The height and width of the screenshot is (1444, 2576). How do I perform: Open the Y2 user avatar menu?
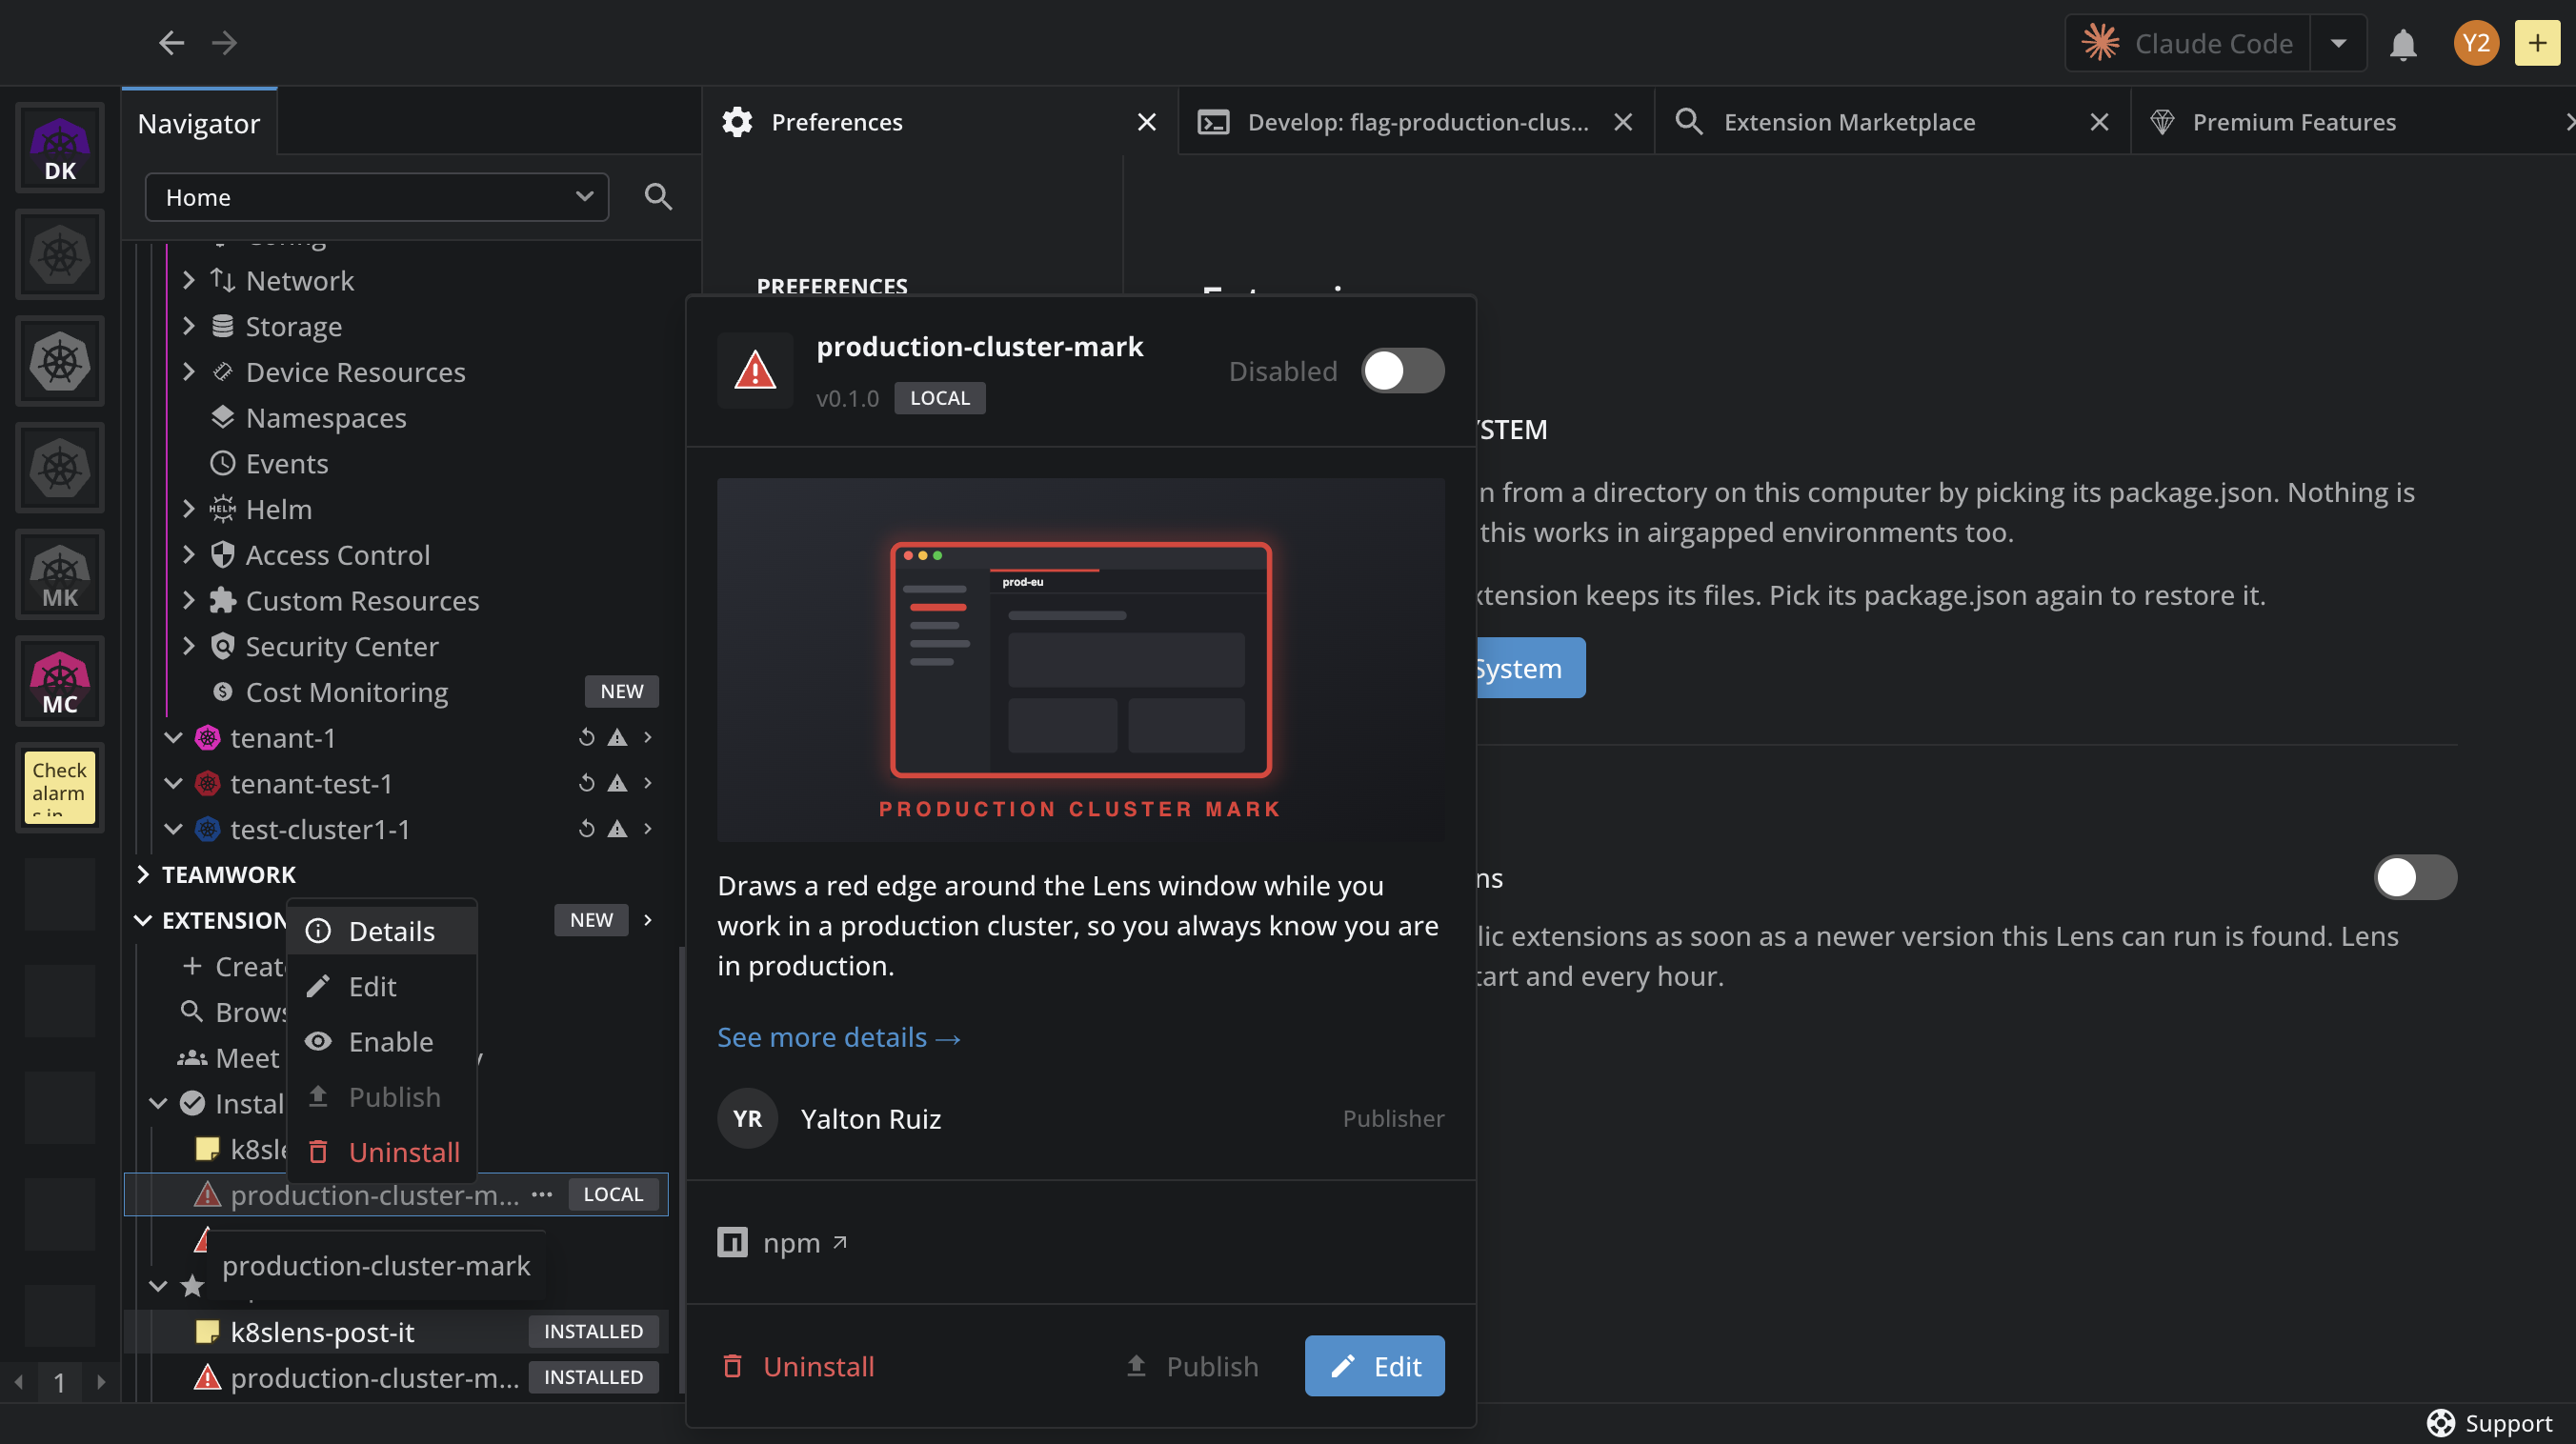[2476, 43]
